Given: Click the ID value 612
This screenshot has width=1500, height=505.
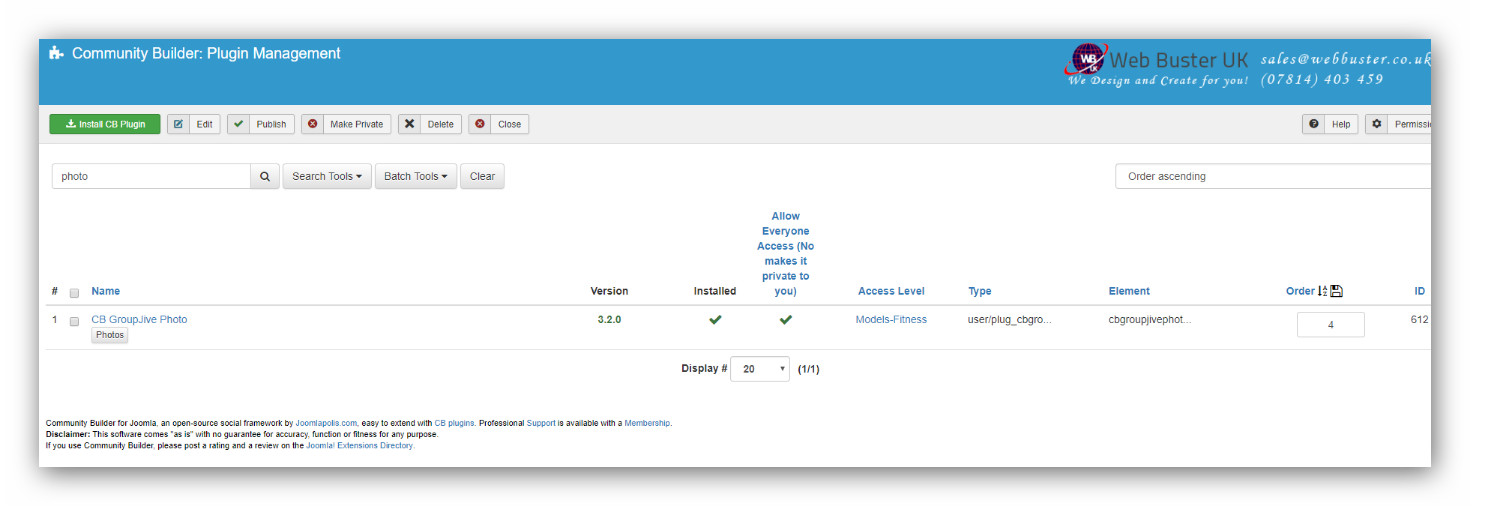Looking at the screenshot, I should click(1420, 319).
